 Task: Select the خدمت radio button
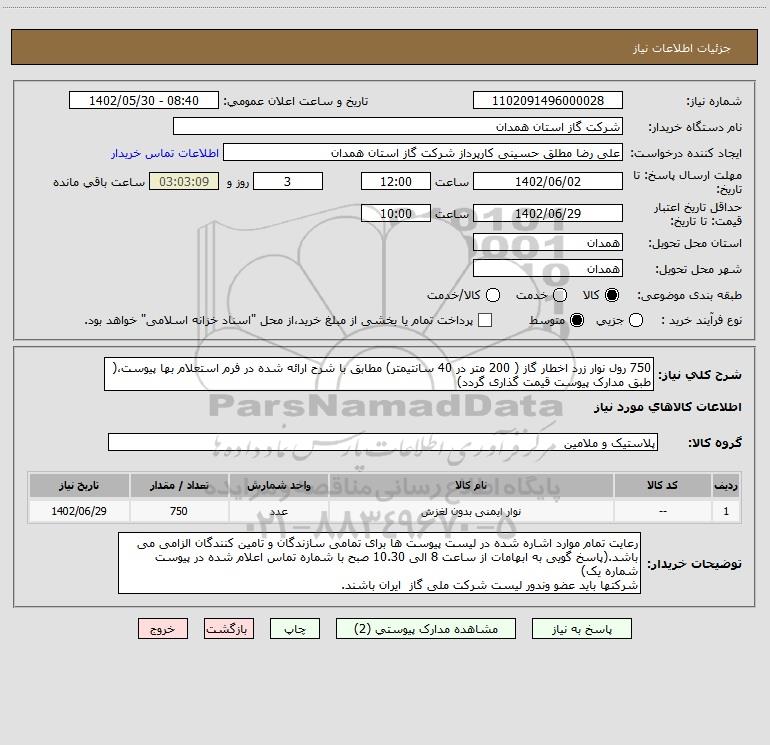pyautogui.click(x=560, y=295)
